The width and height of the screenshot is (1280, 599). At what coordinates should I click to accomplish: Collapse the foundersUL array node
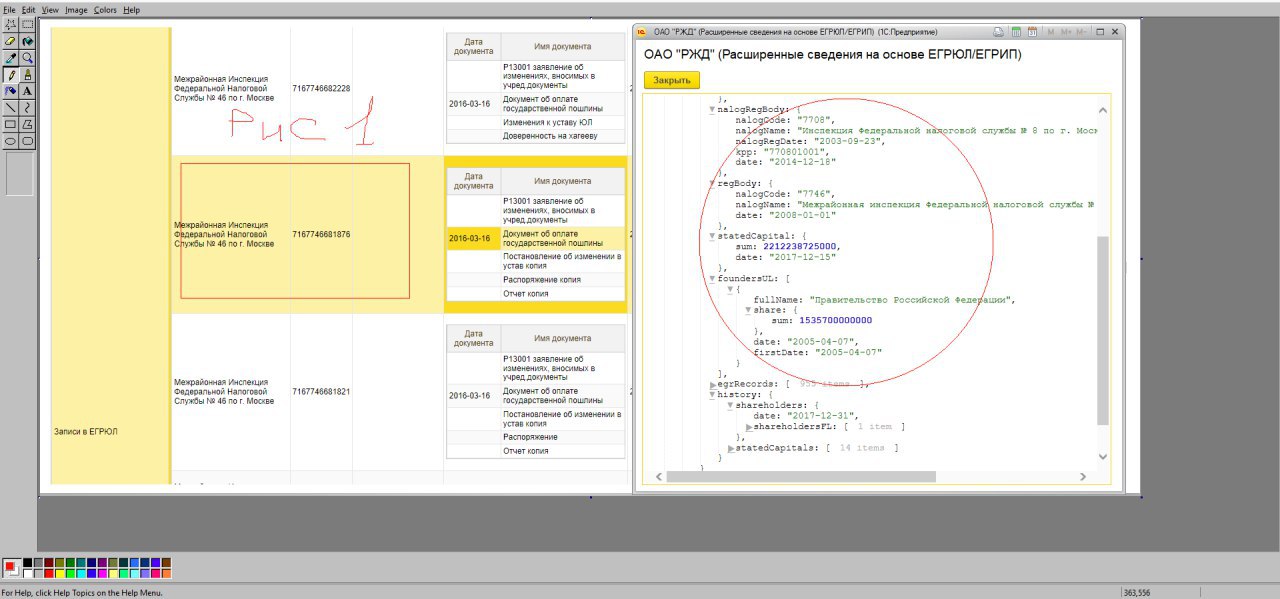[x=713, y=279]
